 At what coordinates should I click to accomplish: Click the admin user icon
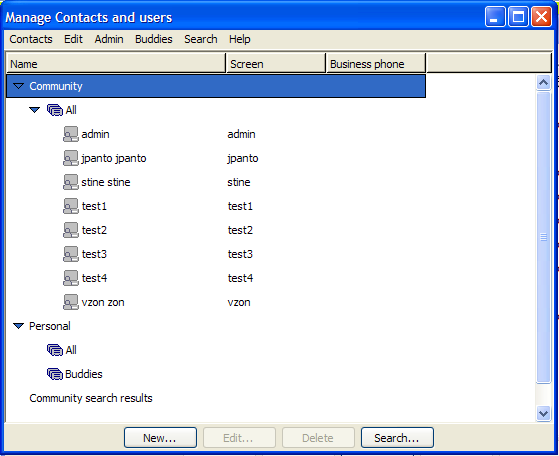click(71, 134)
